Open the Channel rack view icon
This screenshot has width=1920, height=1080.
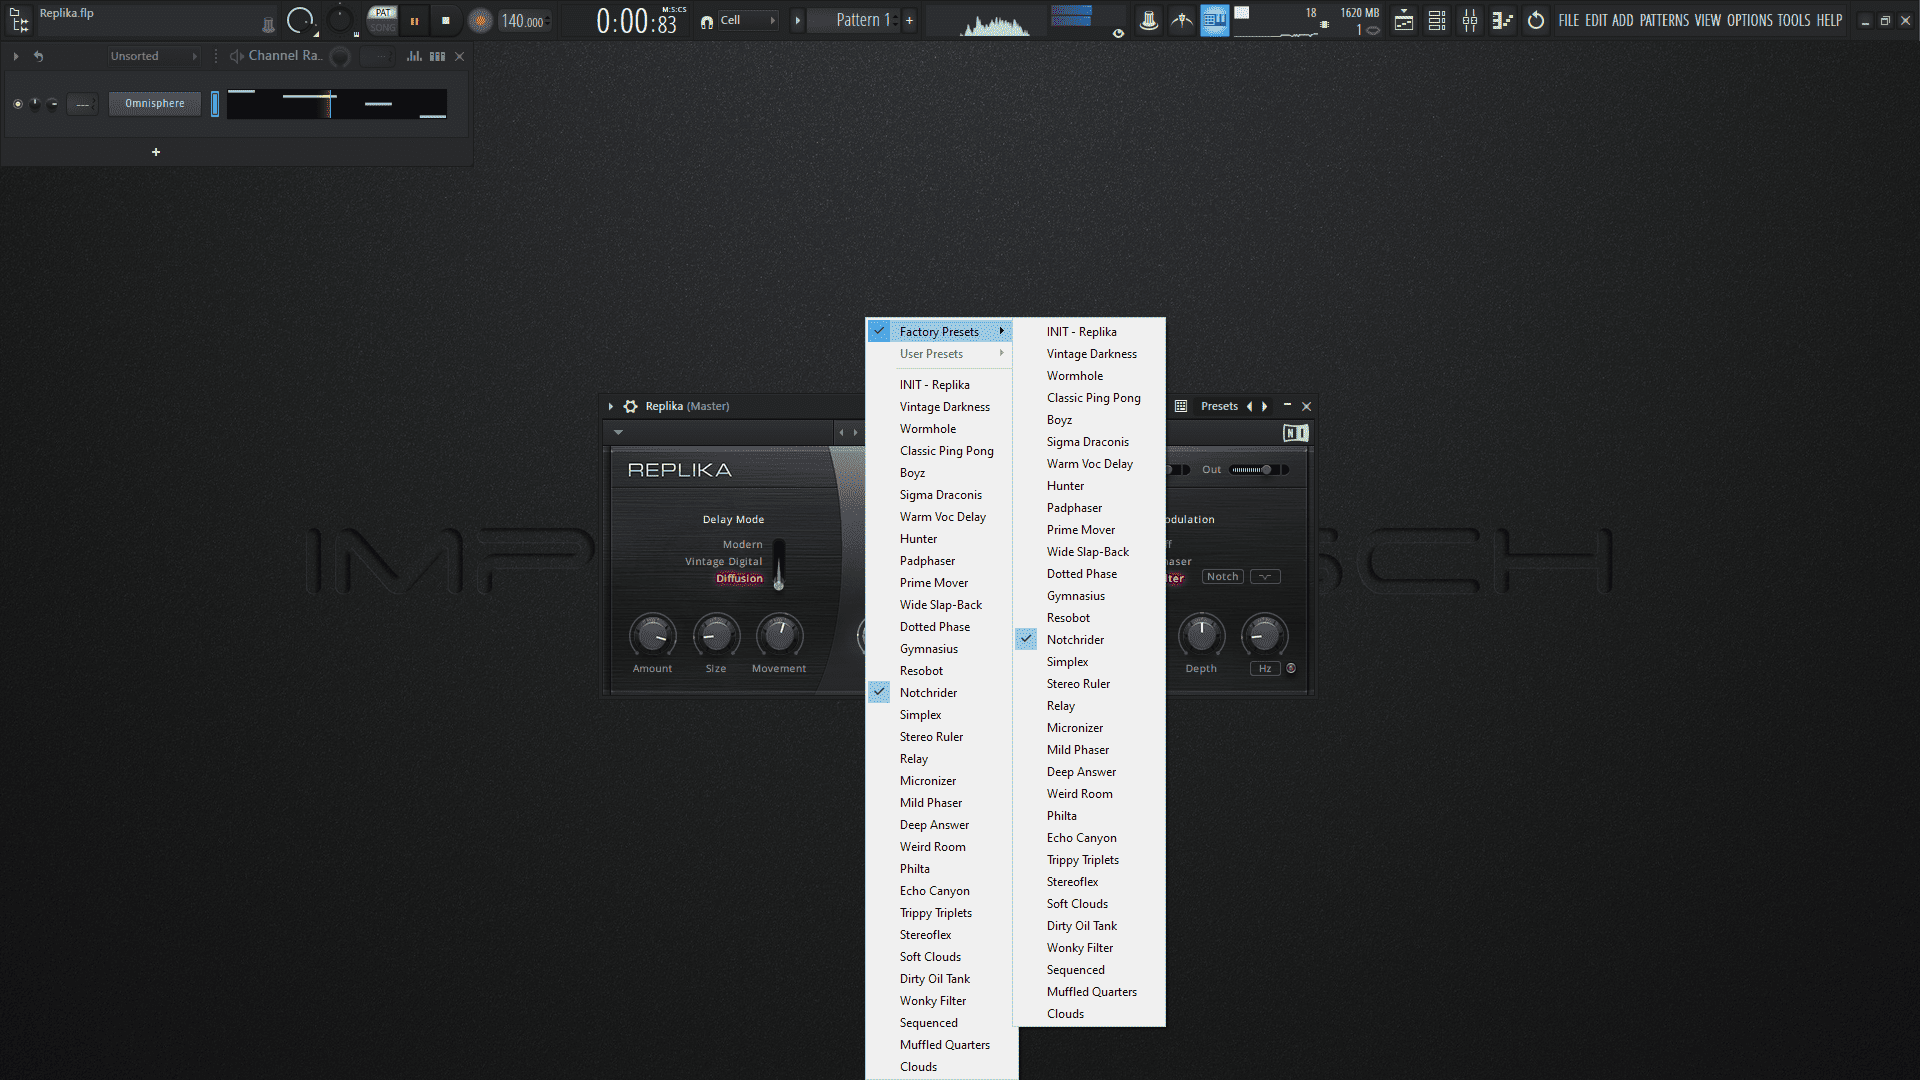click(1437, 21)
